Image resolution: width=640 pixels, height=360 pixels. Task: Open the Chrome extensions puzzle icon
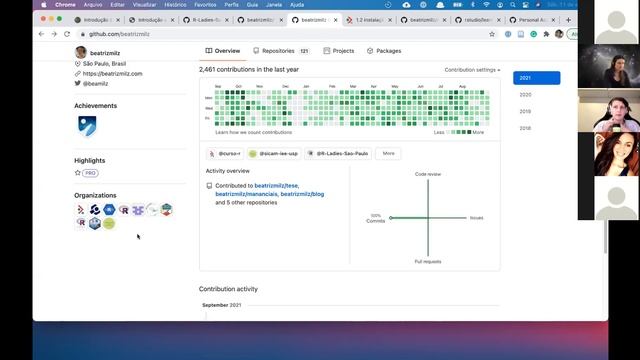tap(546, 34)
